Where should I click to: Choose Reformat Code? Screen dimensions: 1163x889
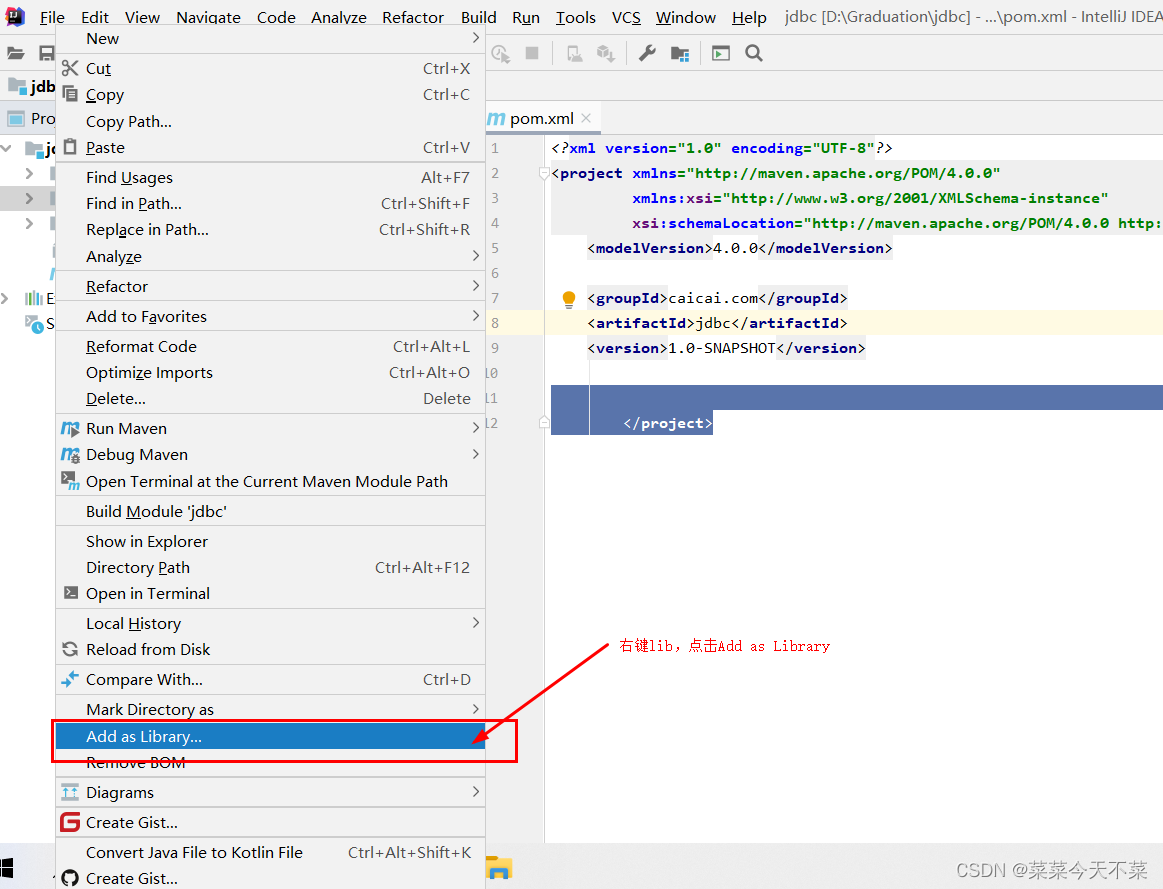271,346
